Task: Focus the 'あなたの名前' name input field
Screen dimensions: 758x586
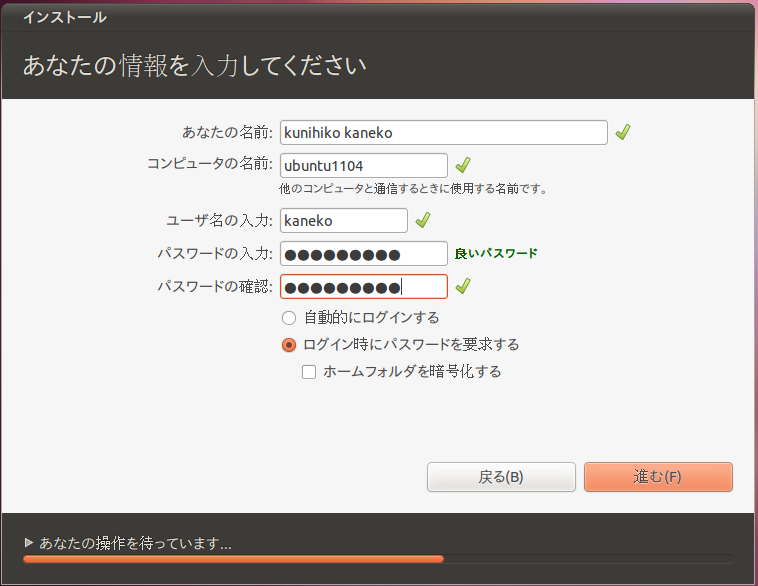Action: coord(444,132)
